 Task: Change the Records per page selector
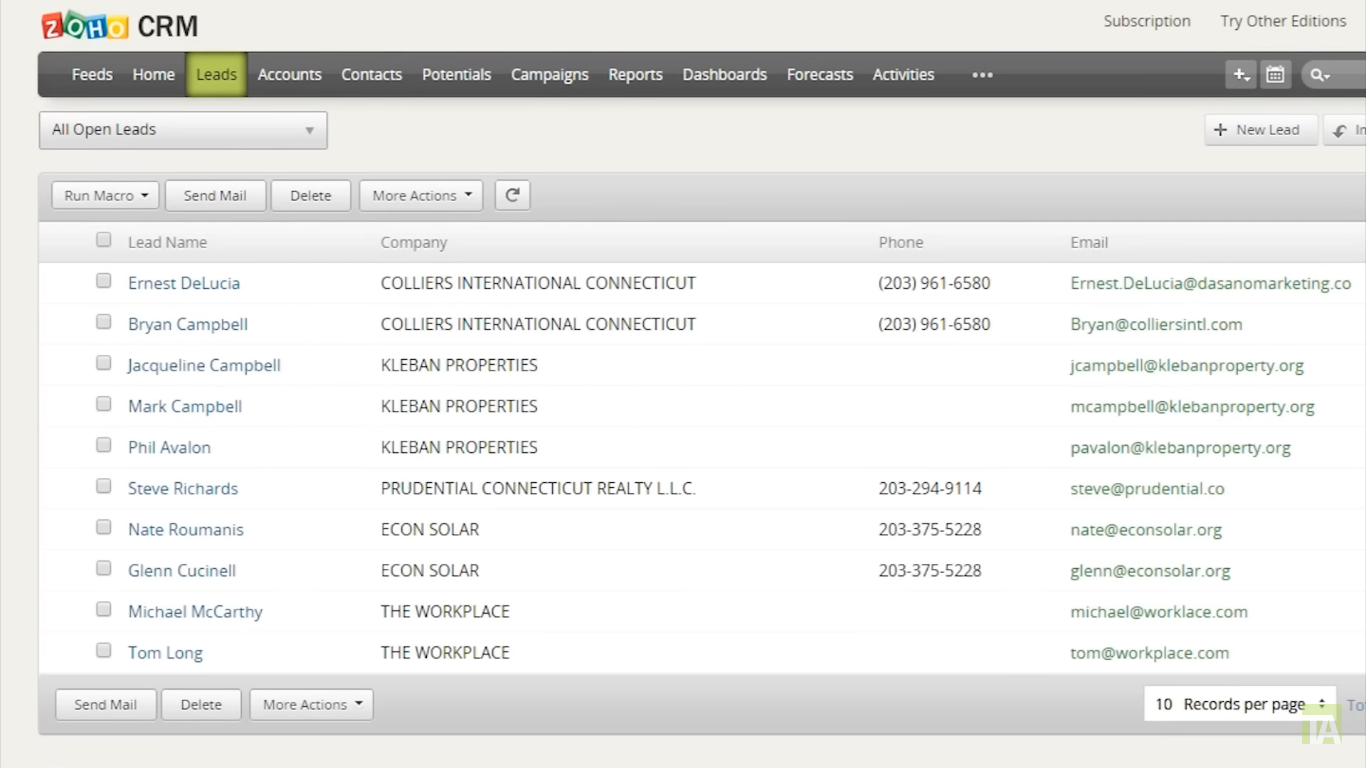point(1240,704)
